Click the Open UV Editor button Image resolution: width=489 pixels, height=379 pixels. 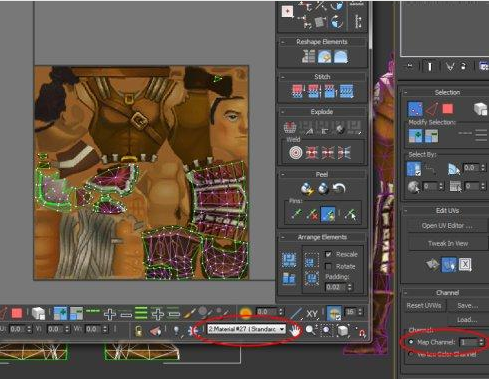point(447,226)
